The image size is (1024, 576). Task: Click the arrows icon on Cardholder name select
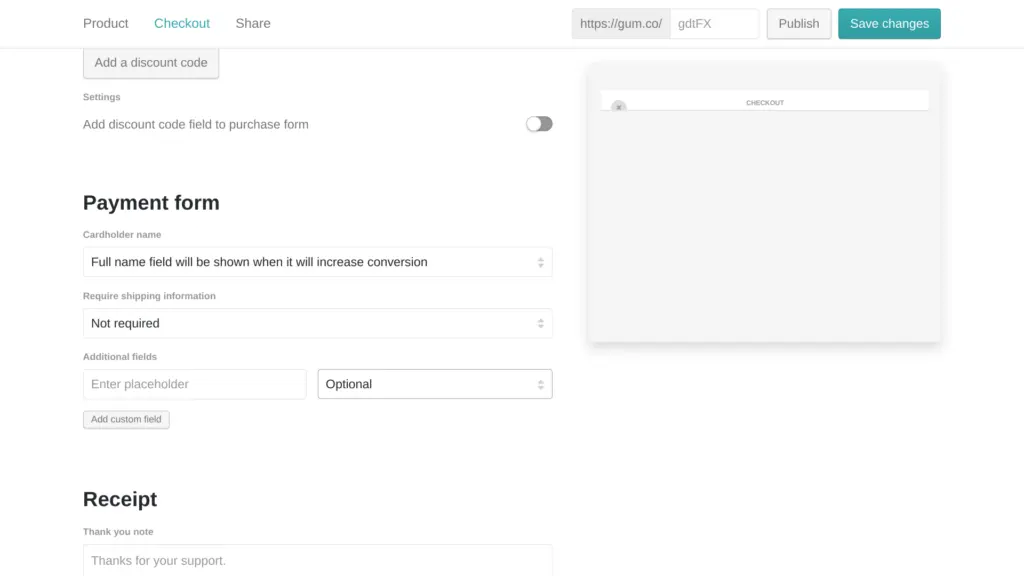tap(540, 262)
